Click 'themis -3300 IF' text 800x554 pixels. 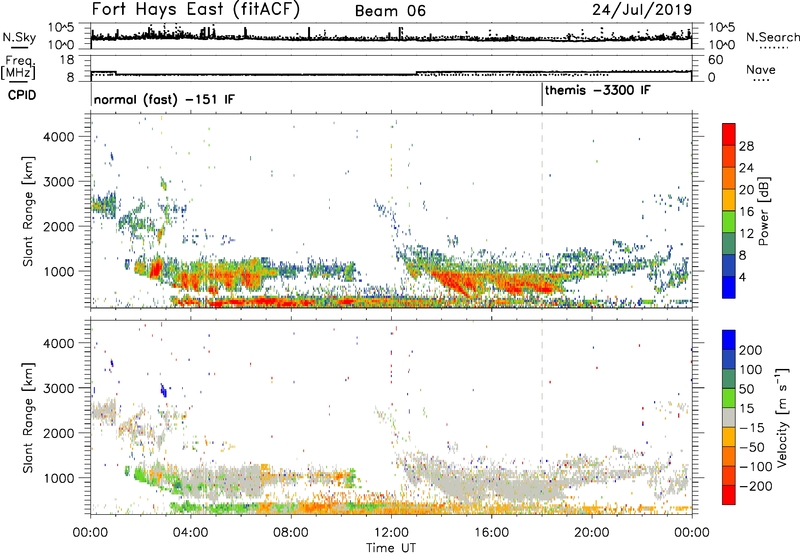coord(597,90)
